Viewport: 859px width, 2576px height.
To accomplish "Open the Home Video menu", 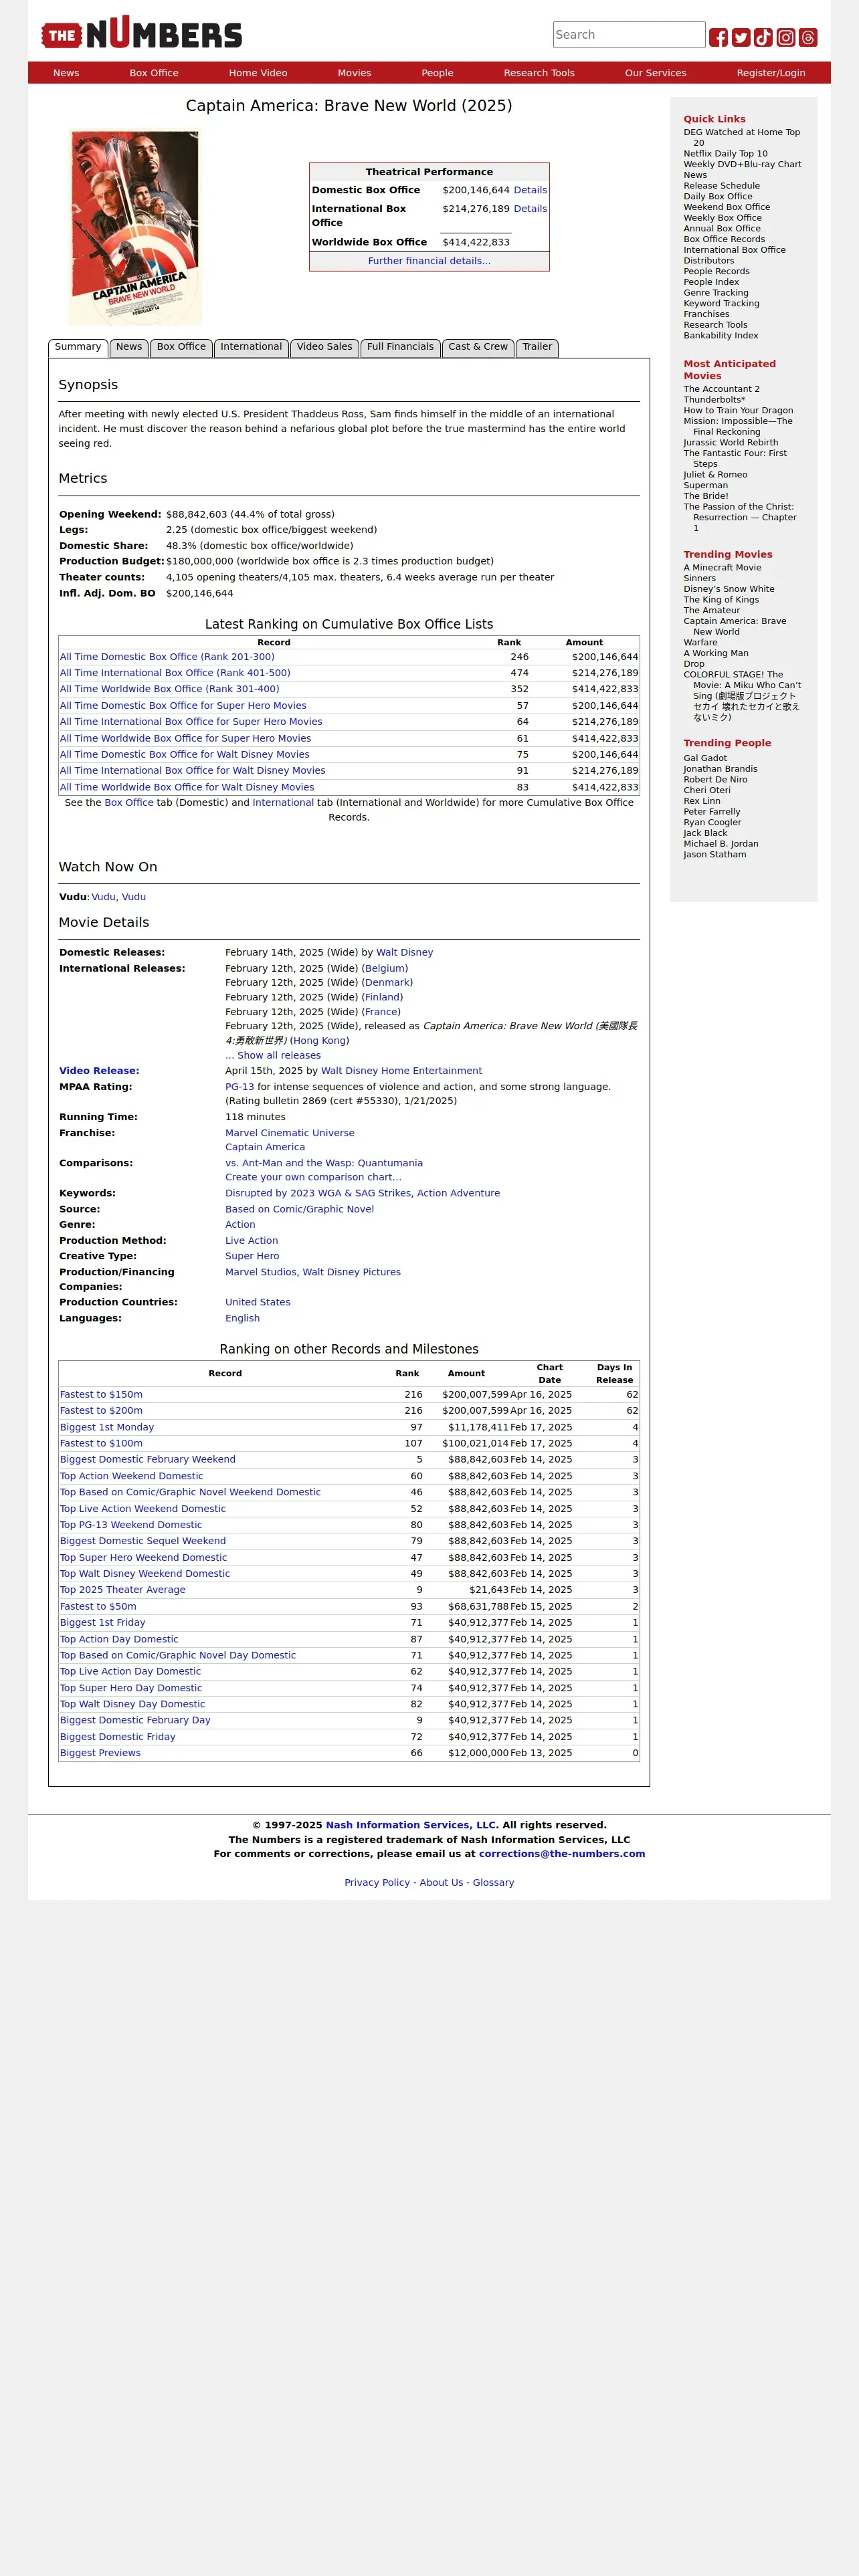I will 258,73.
